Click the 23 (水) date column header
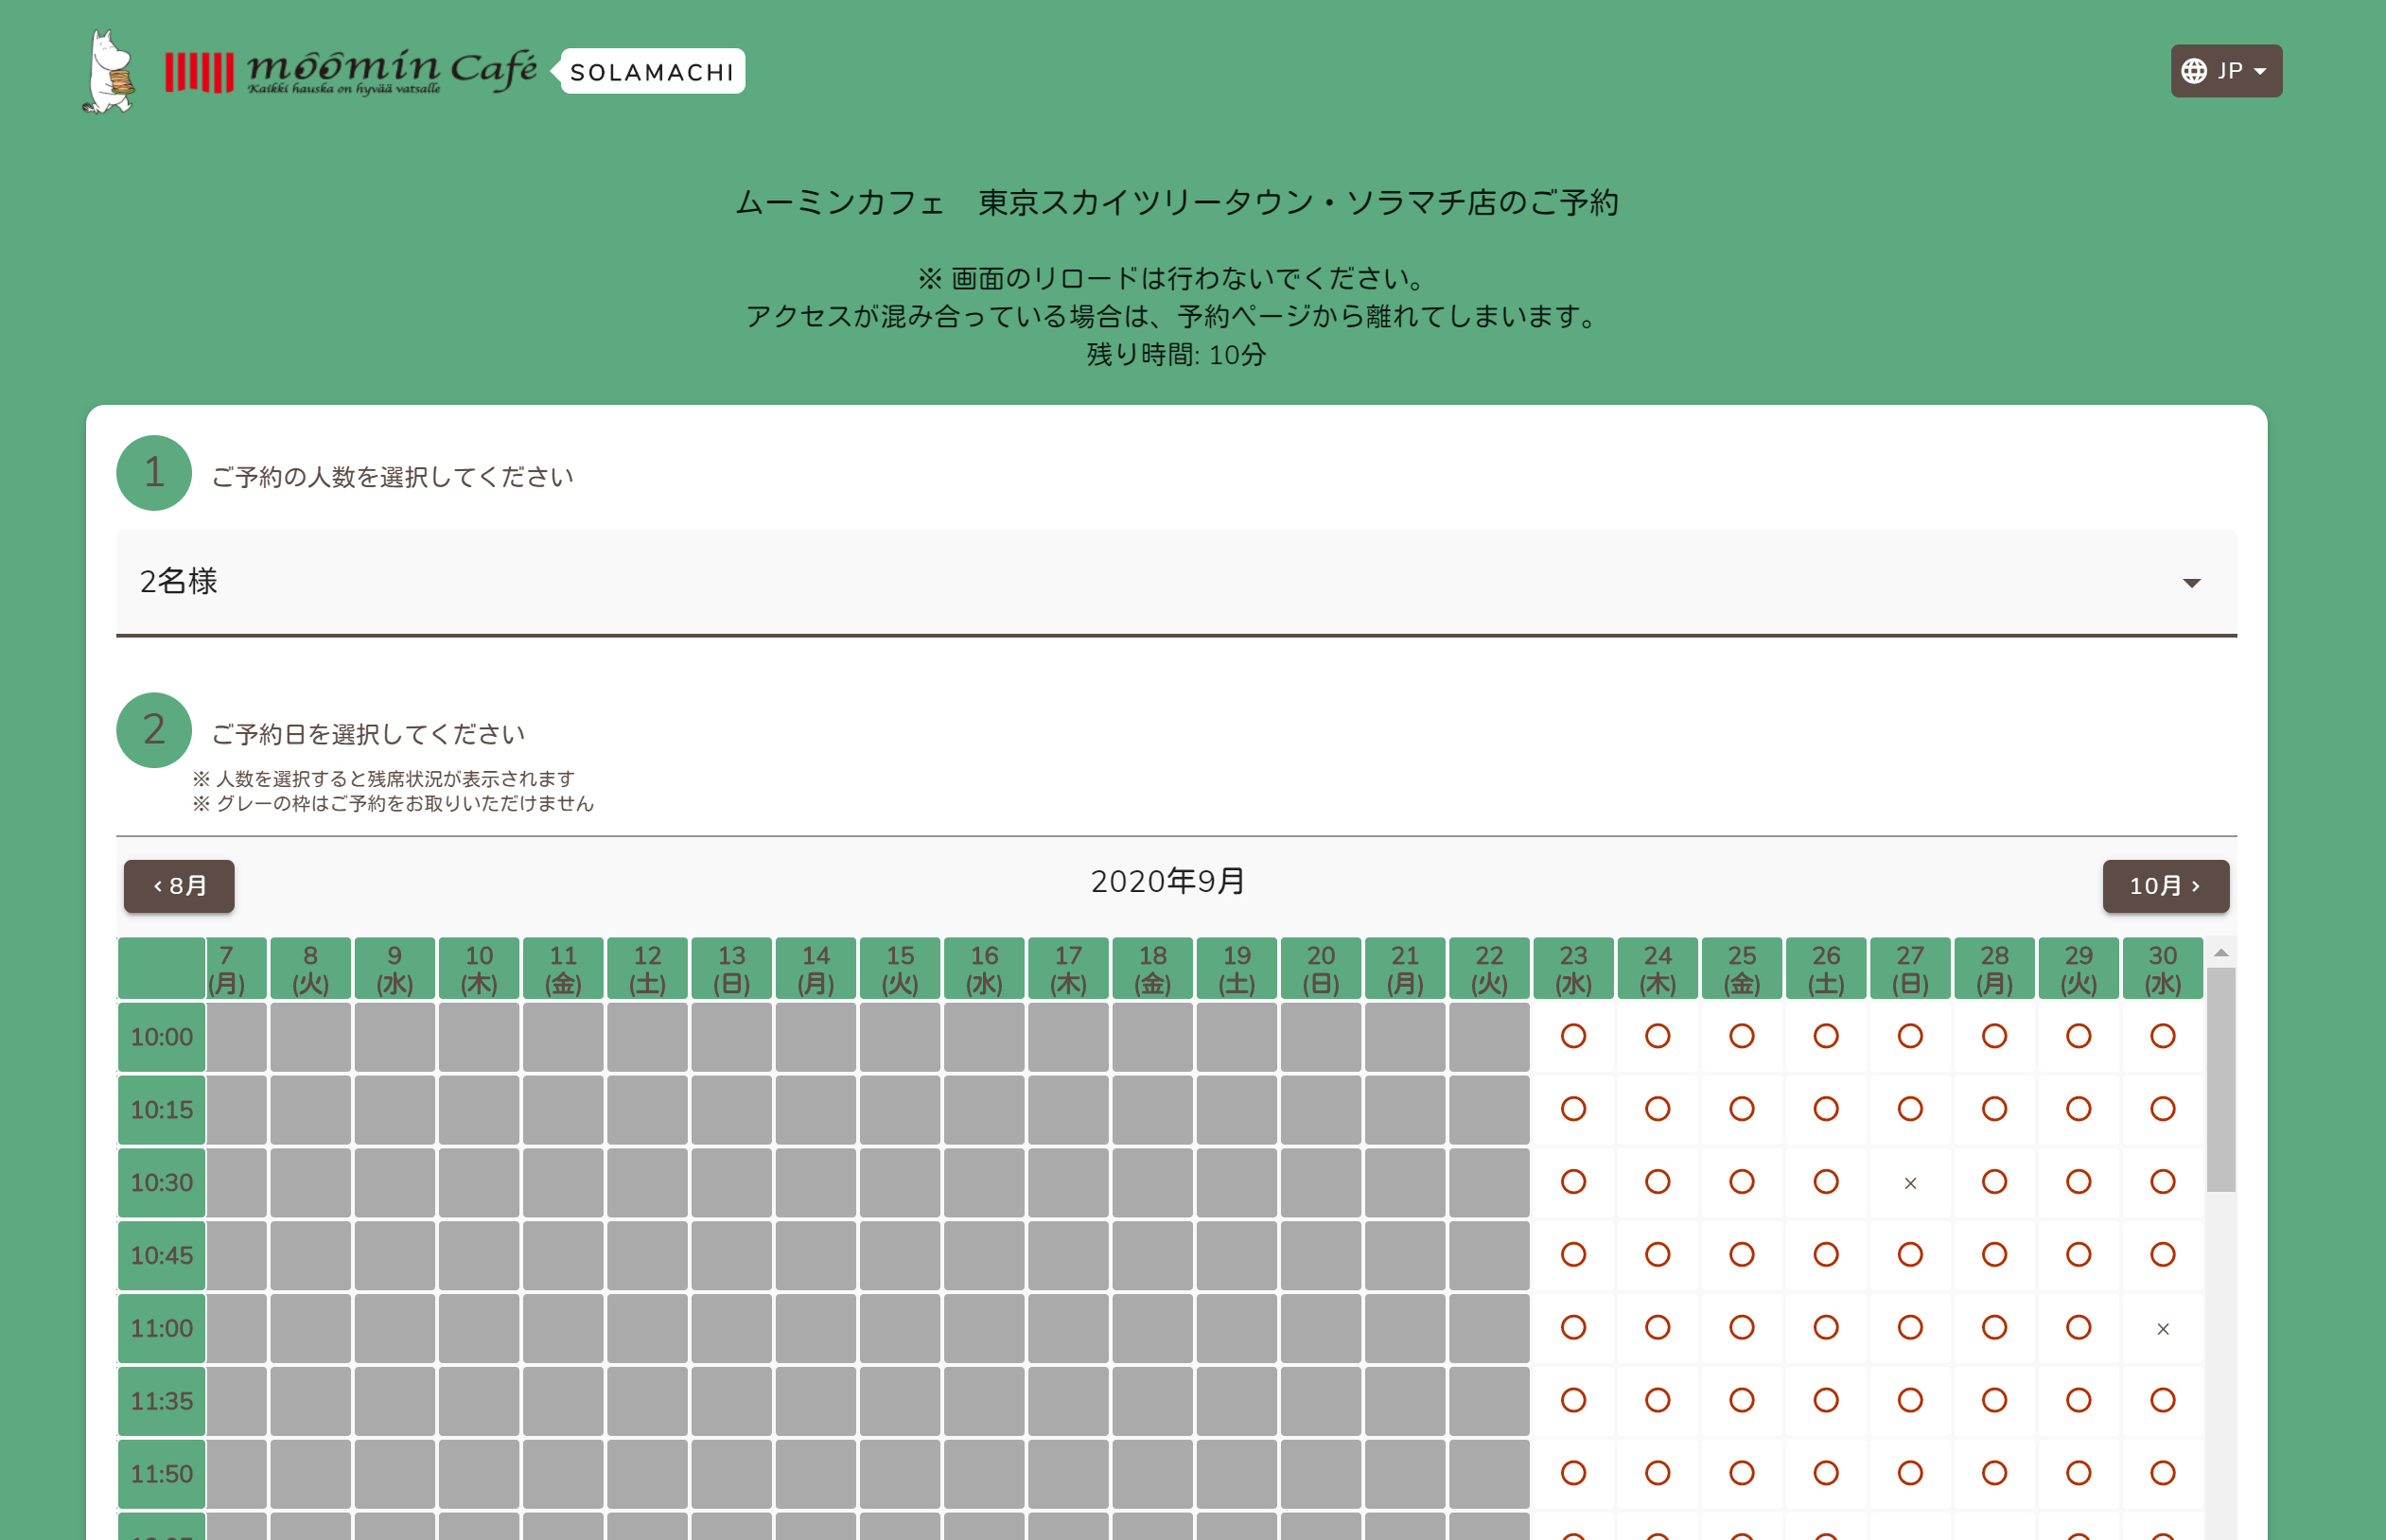Viewport: 2386px width, 1540px height. pyautogui.click(x=1573, y=969)
